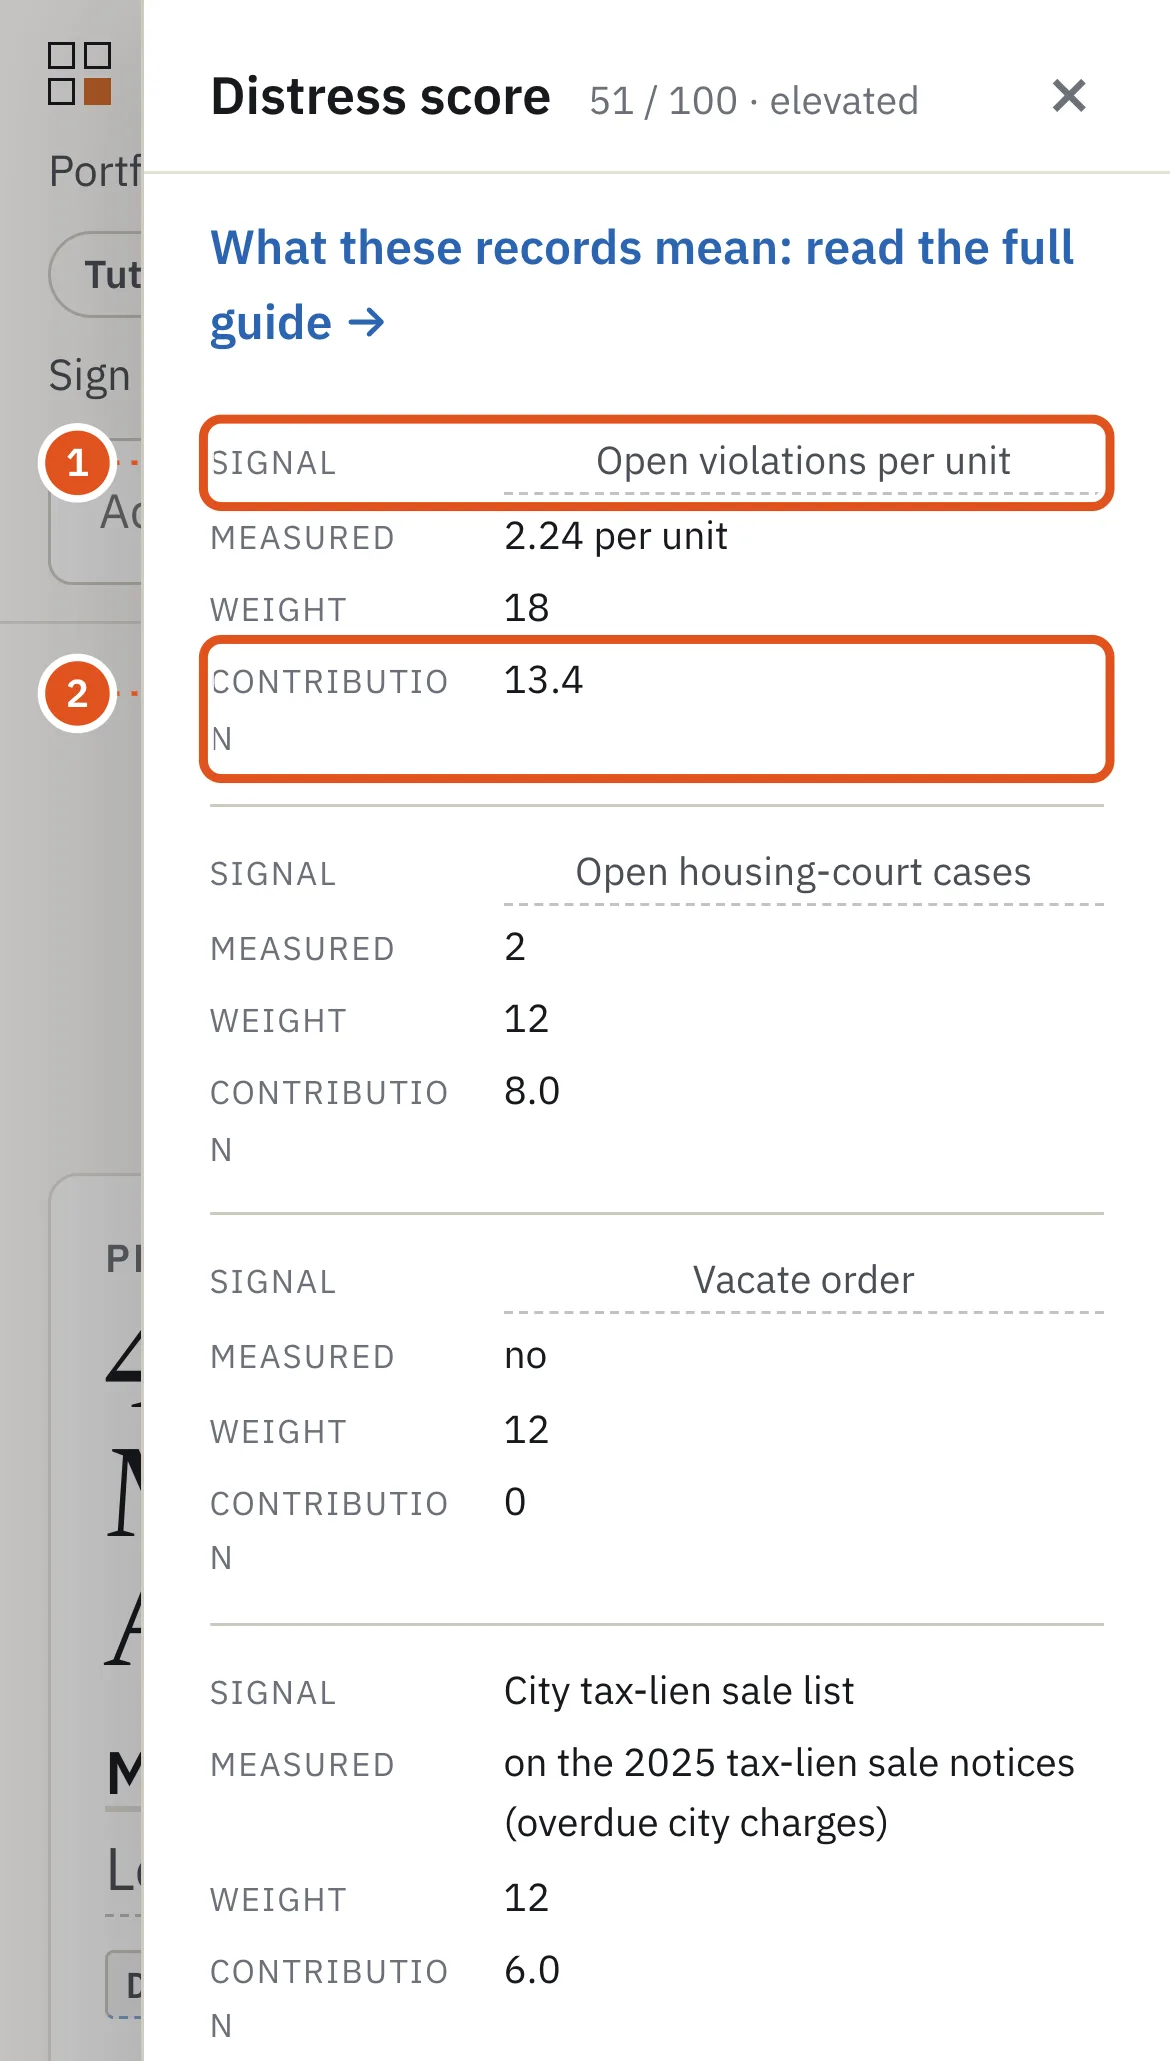Click the orange tutorial marker numbered 2
The width and height of the screenshot is (1170, 2061).
pos(77,693)
